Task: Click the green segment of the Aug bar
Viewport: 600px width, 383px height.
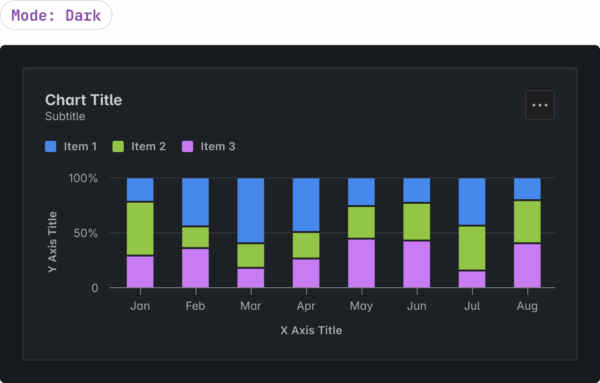Action: 527,222
